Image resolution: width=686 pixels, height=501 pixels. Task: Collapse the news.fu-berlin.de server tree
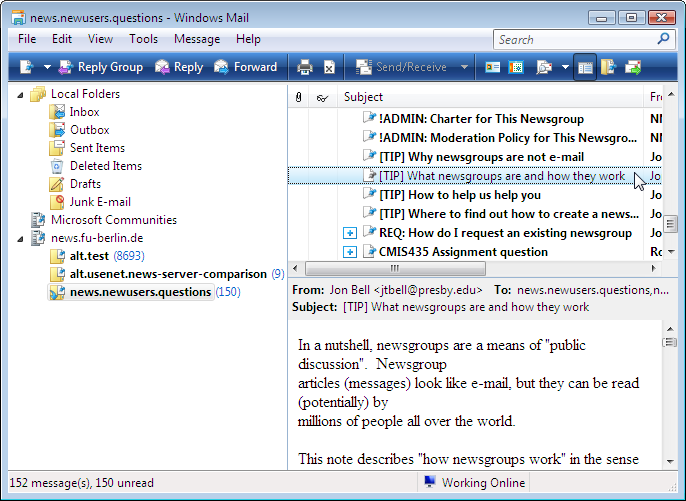point(23,238)
